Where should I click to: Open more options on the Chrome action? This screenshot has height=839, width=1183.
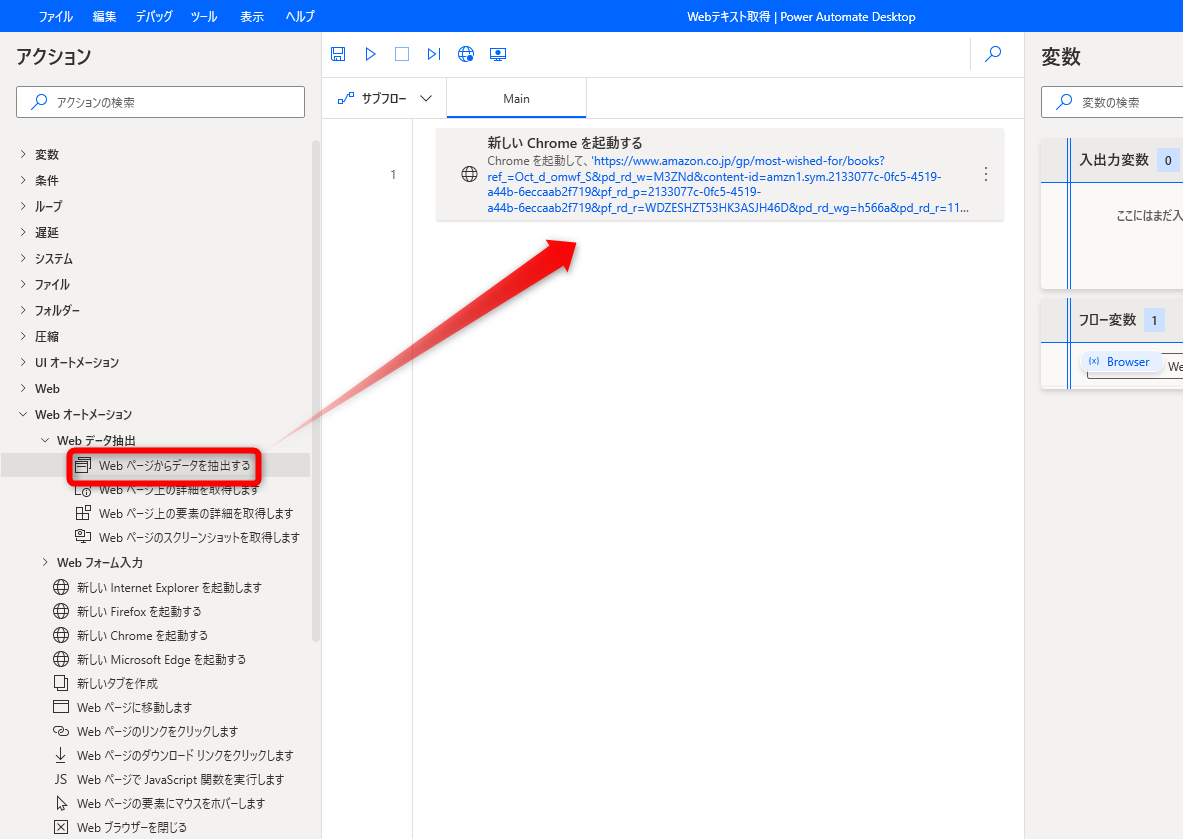[x=985, y=173]
